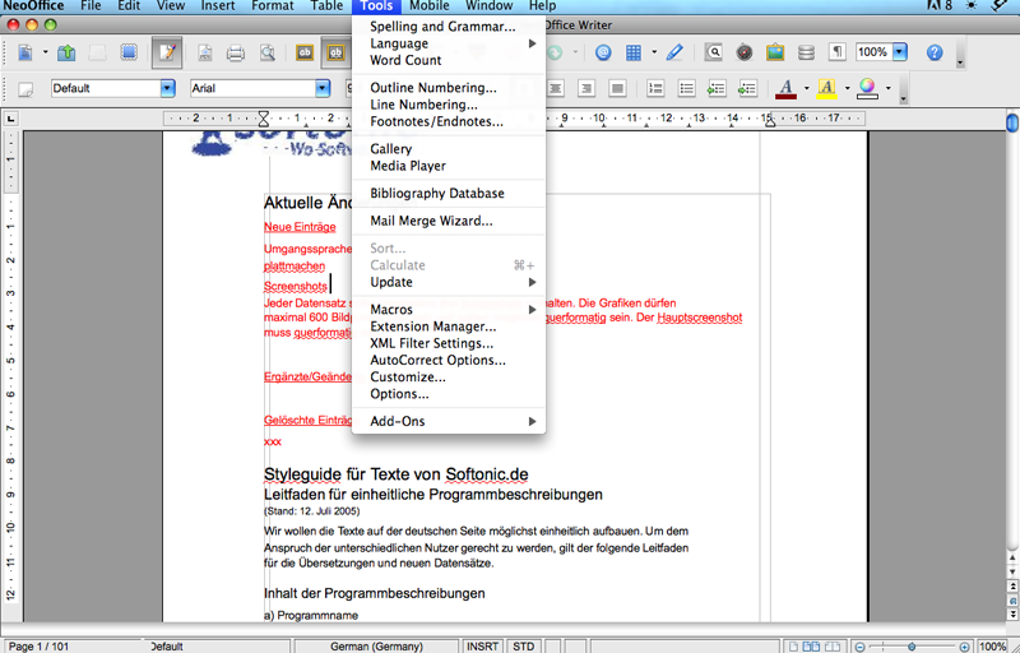Open the New Document dropdown arrow
Image resolution: width=1020 pixels, height=653 pixels.
45,52
